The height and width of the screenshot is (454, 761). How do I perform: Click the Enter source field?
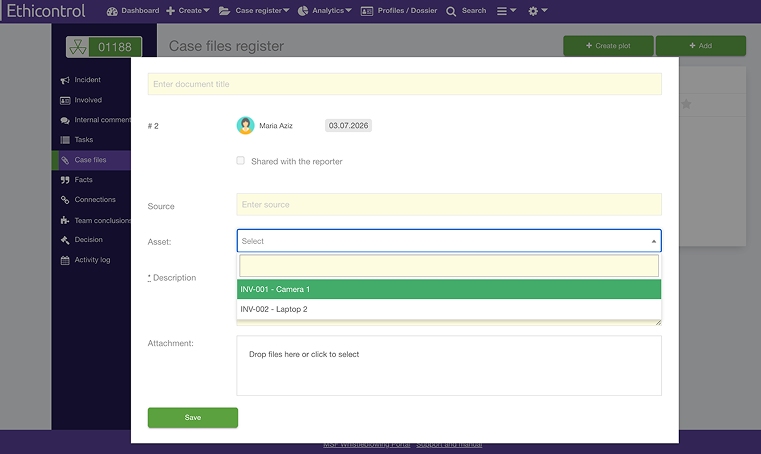pos(449,204)
